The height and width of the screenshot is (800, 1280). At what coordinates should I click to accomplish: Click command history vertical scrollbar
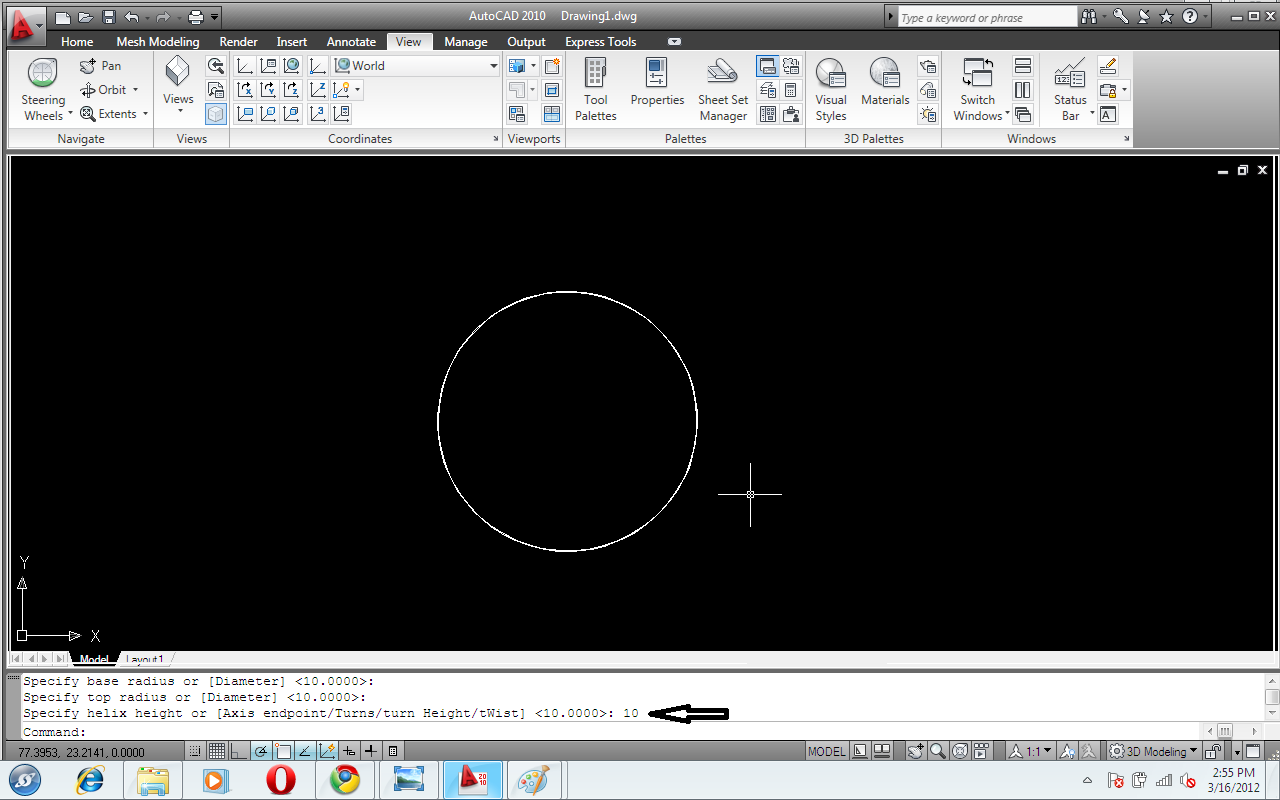click(x=1271, y=697)
